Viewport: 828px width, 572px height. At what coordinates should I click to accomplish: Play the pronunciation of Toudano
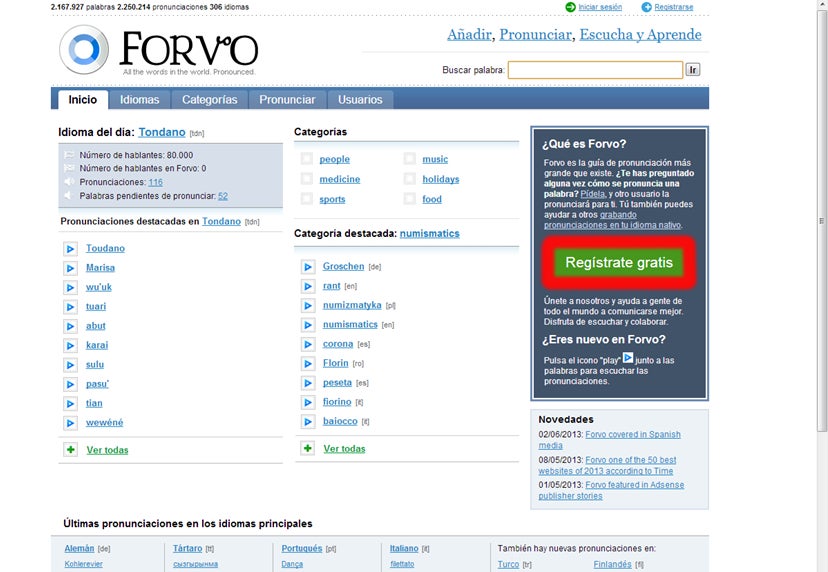70,249
